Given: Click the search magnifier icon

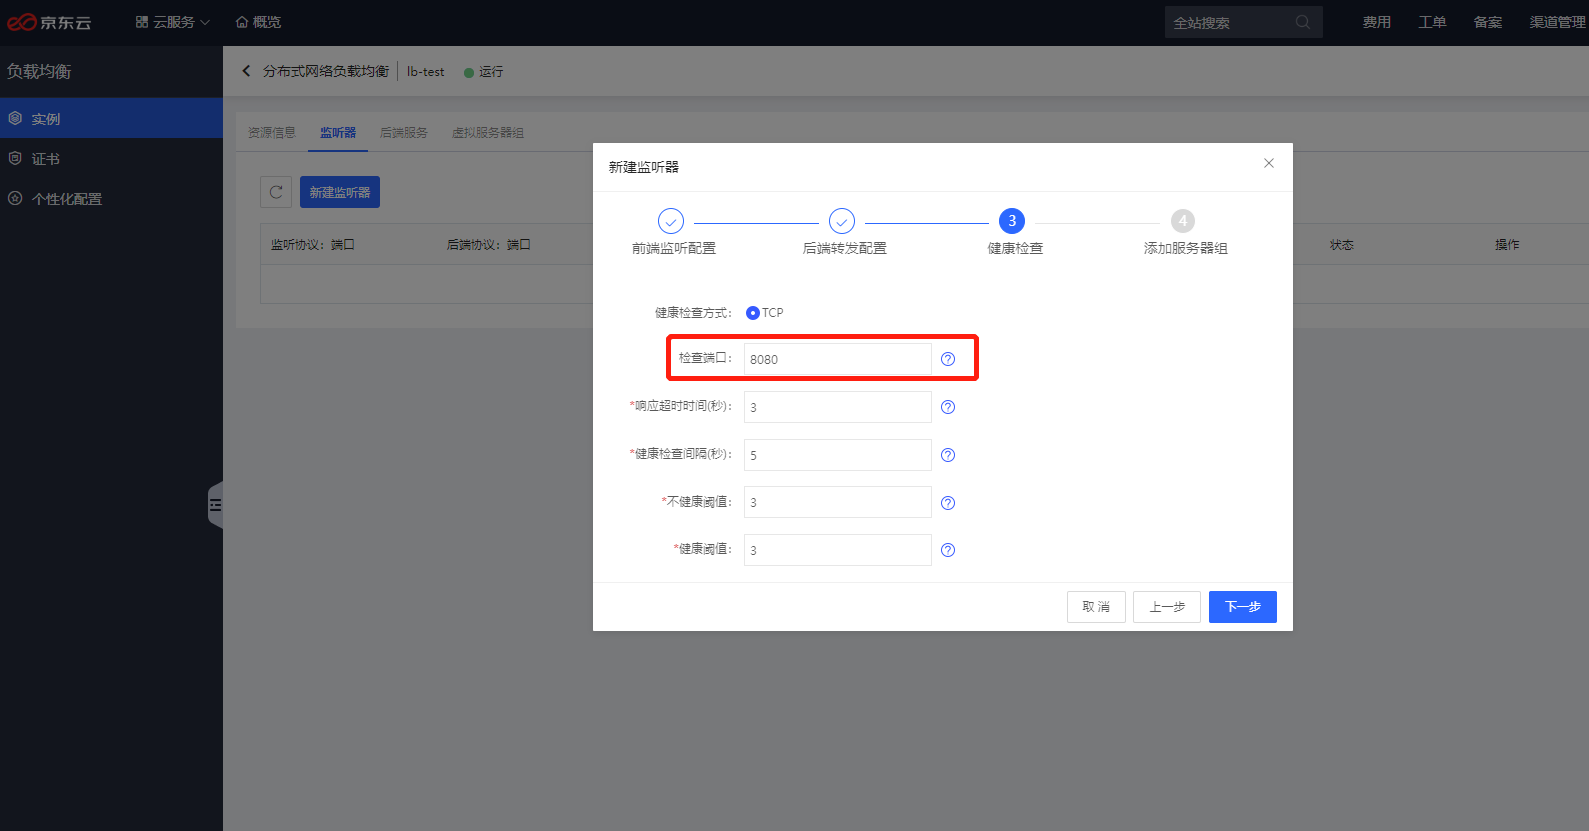Looking at the screenshot, I should coord(1303,22).
